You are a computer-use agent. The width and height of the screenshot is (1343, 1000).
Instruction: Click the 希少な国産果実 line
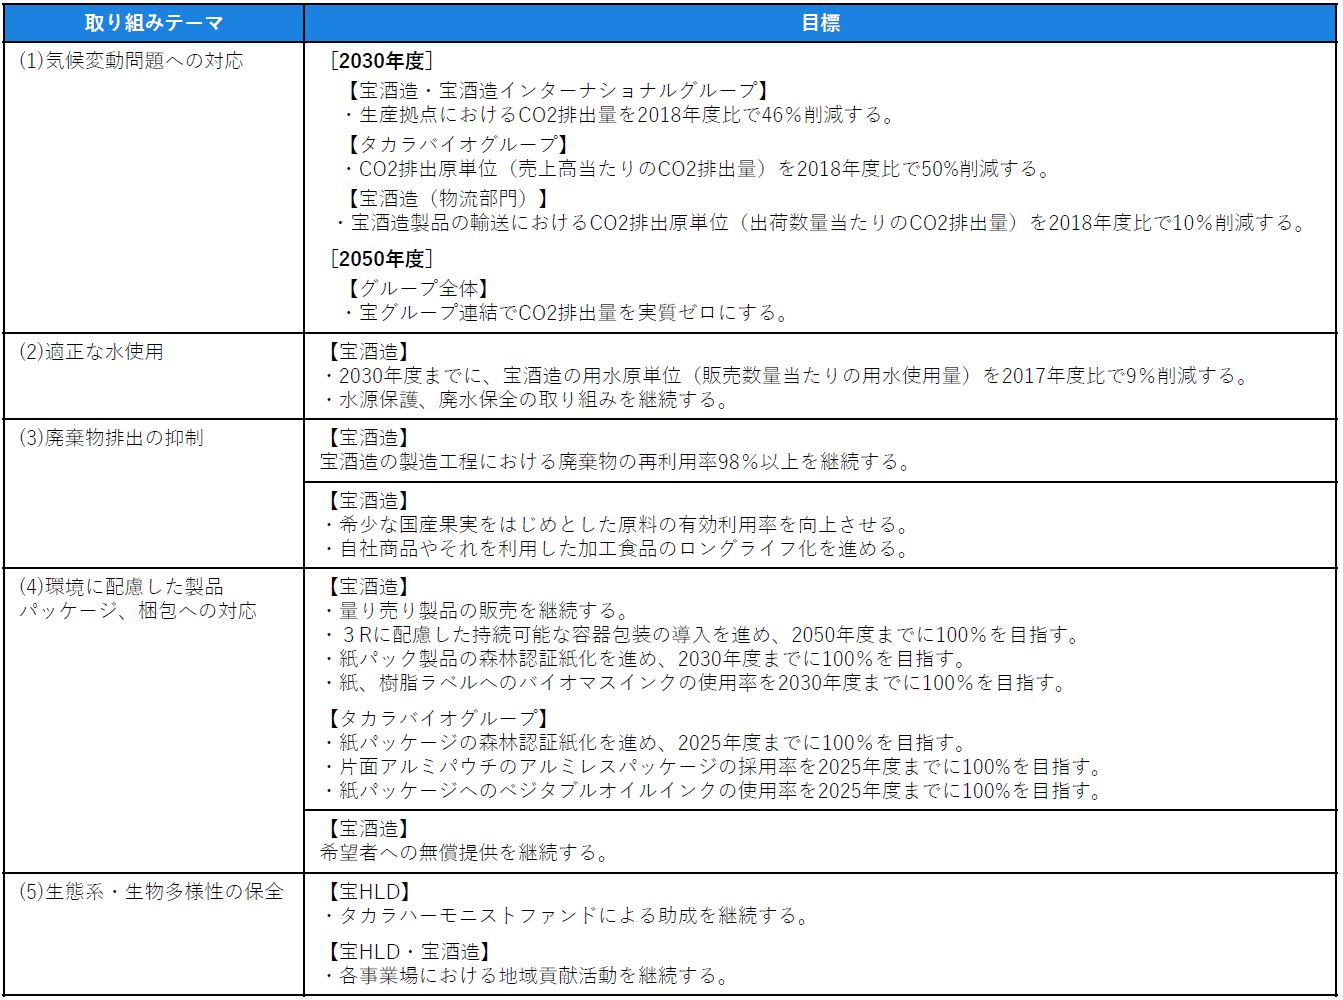[615, 525]
